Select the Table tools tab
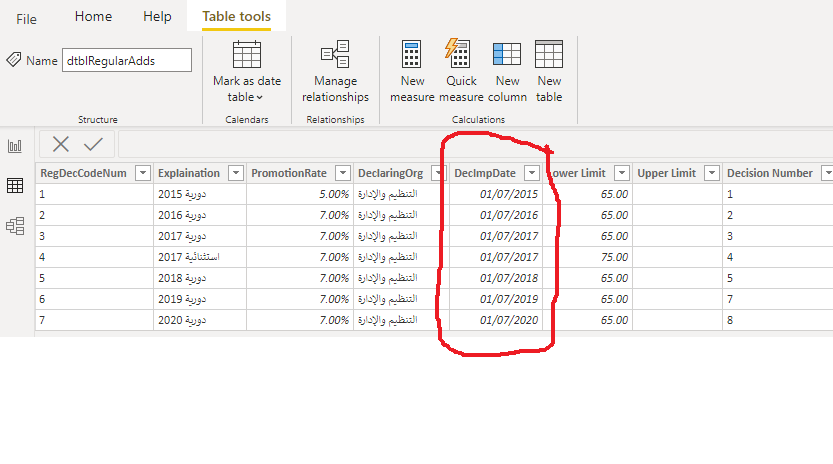 236,16
